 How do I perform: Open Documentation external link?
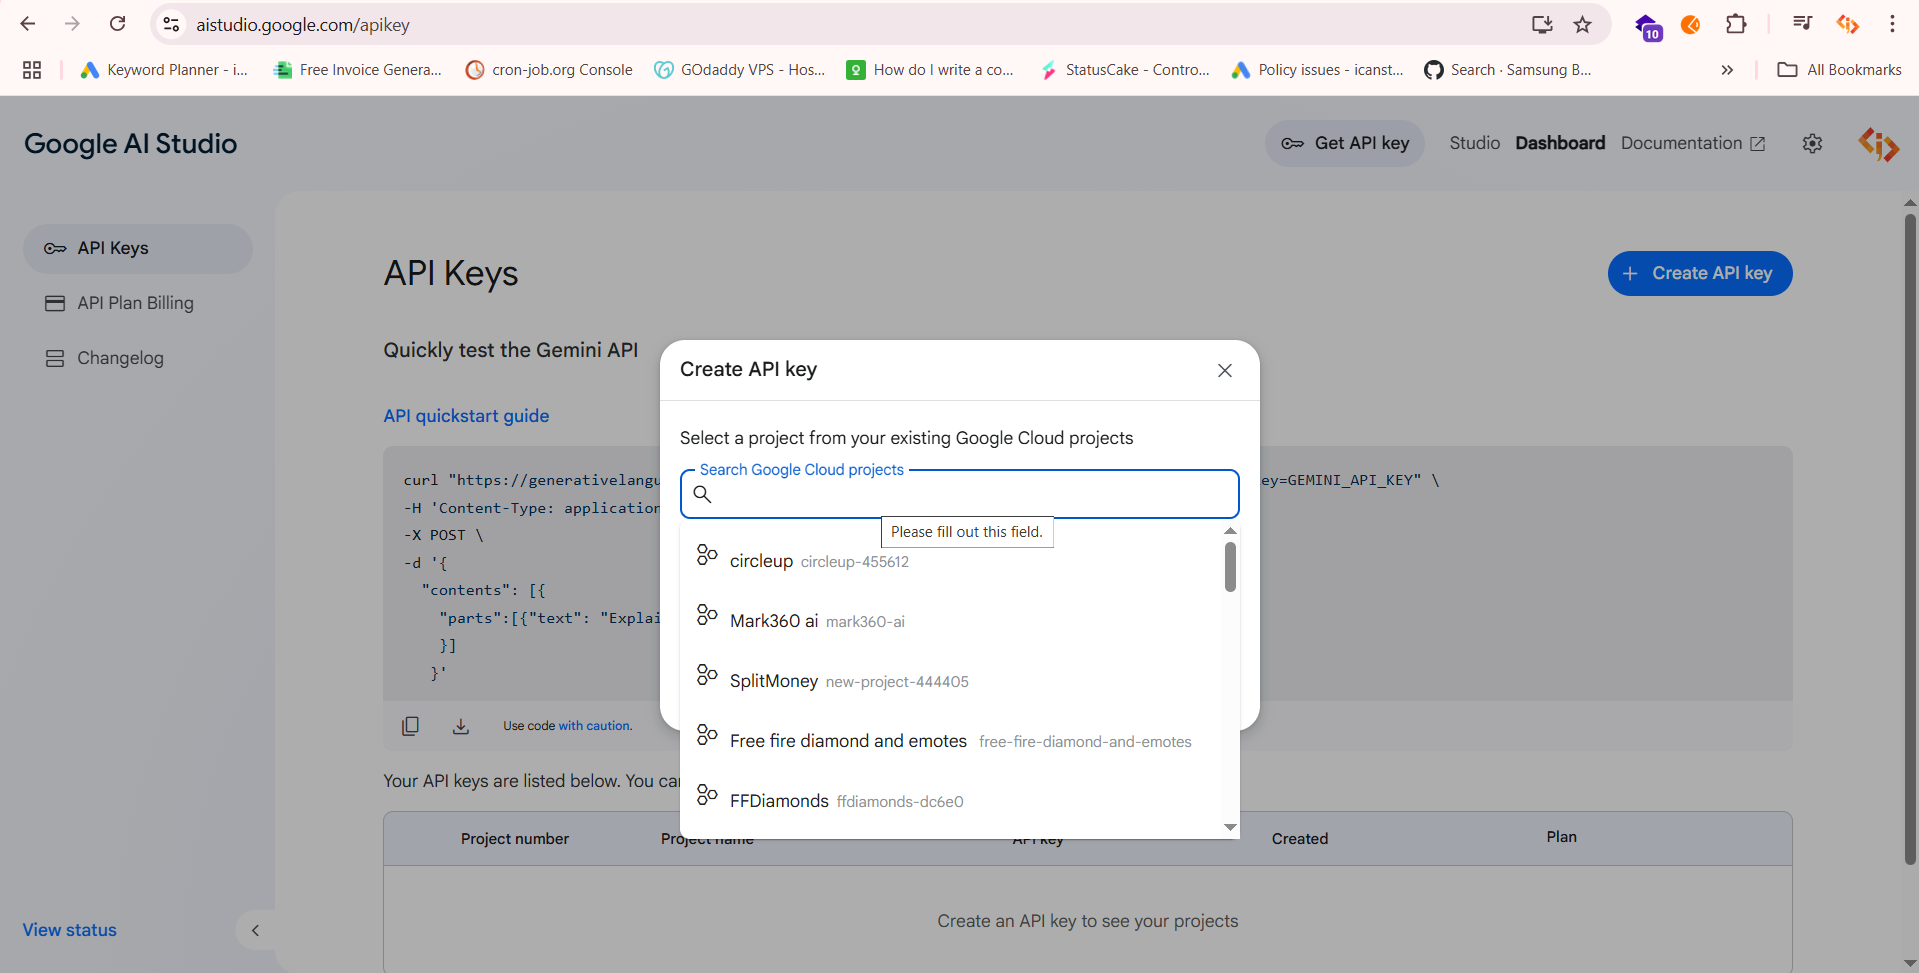(x=1693, y=143)
